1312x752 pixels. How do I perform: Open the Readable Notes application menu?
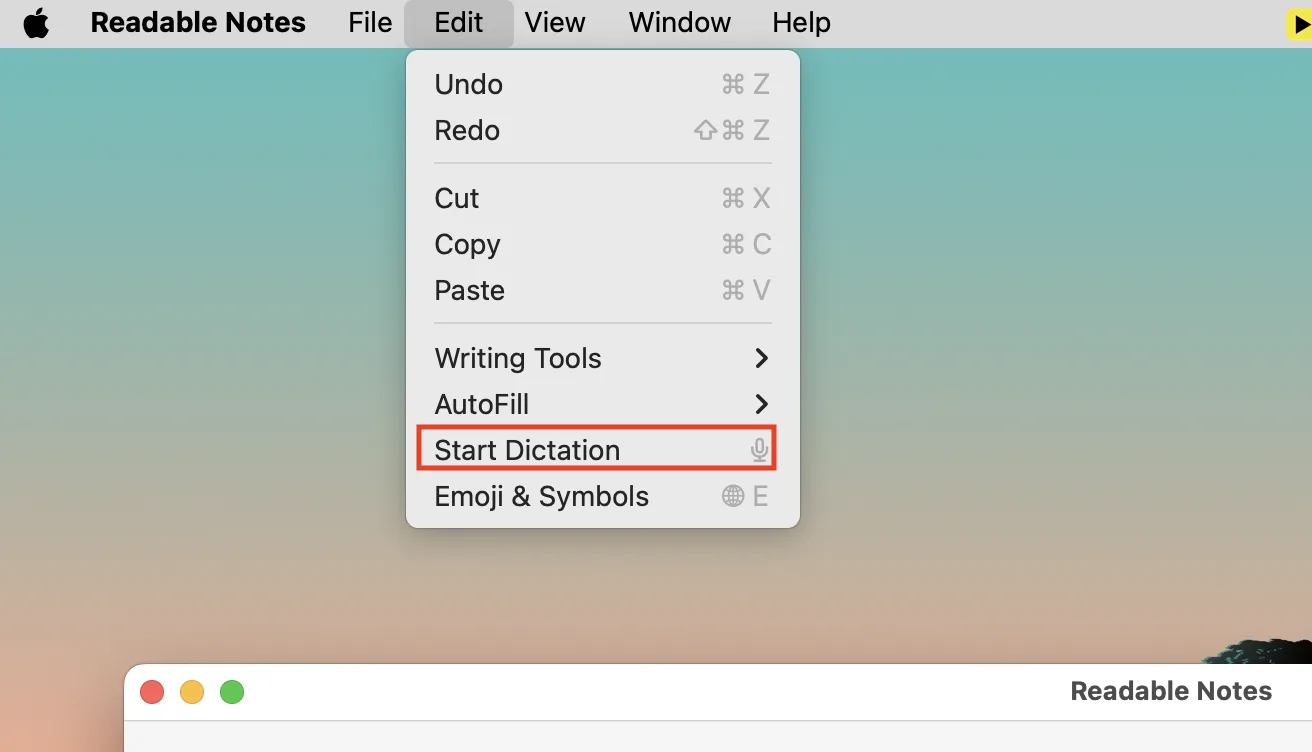click(x=197, y=22)
